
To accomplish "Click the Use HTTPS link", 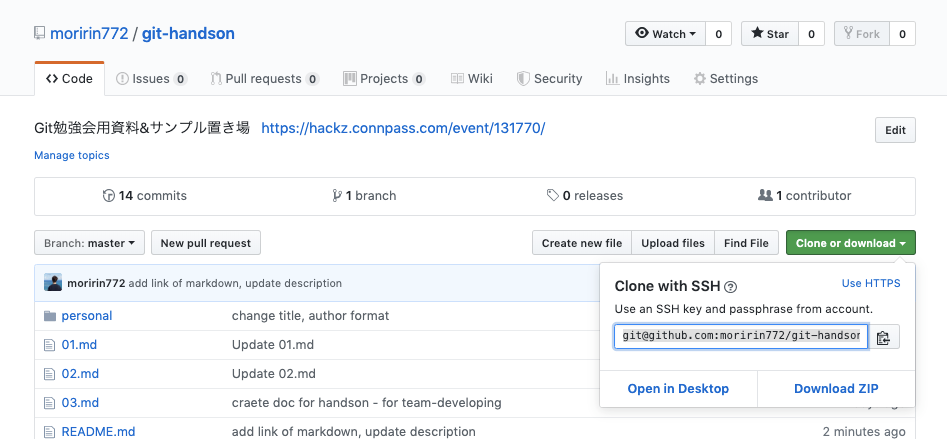I will tap(871, 284).
